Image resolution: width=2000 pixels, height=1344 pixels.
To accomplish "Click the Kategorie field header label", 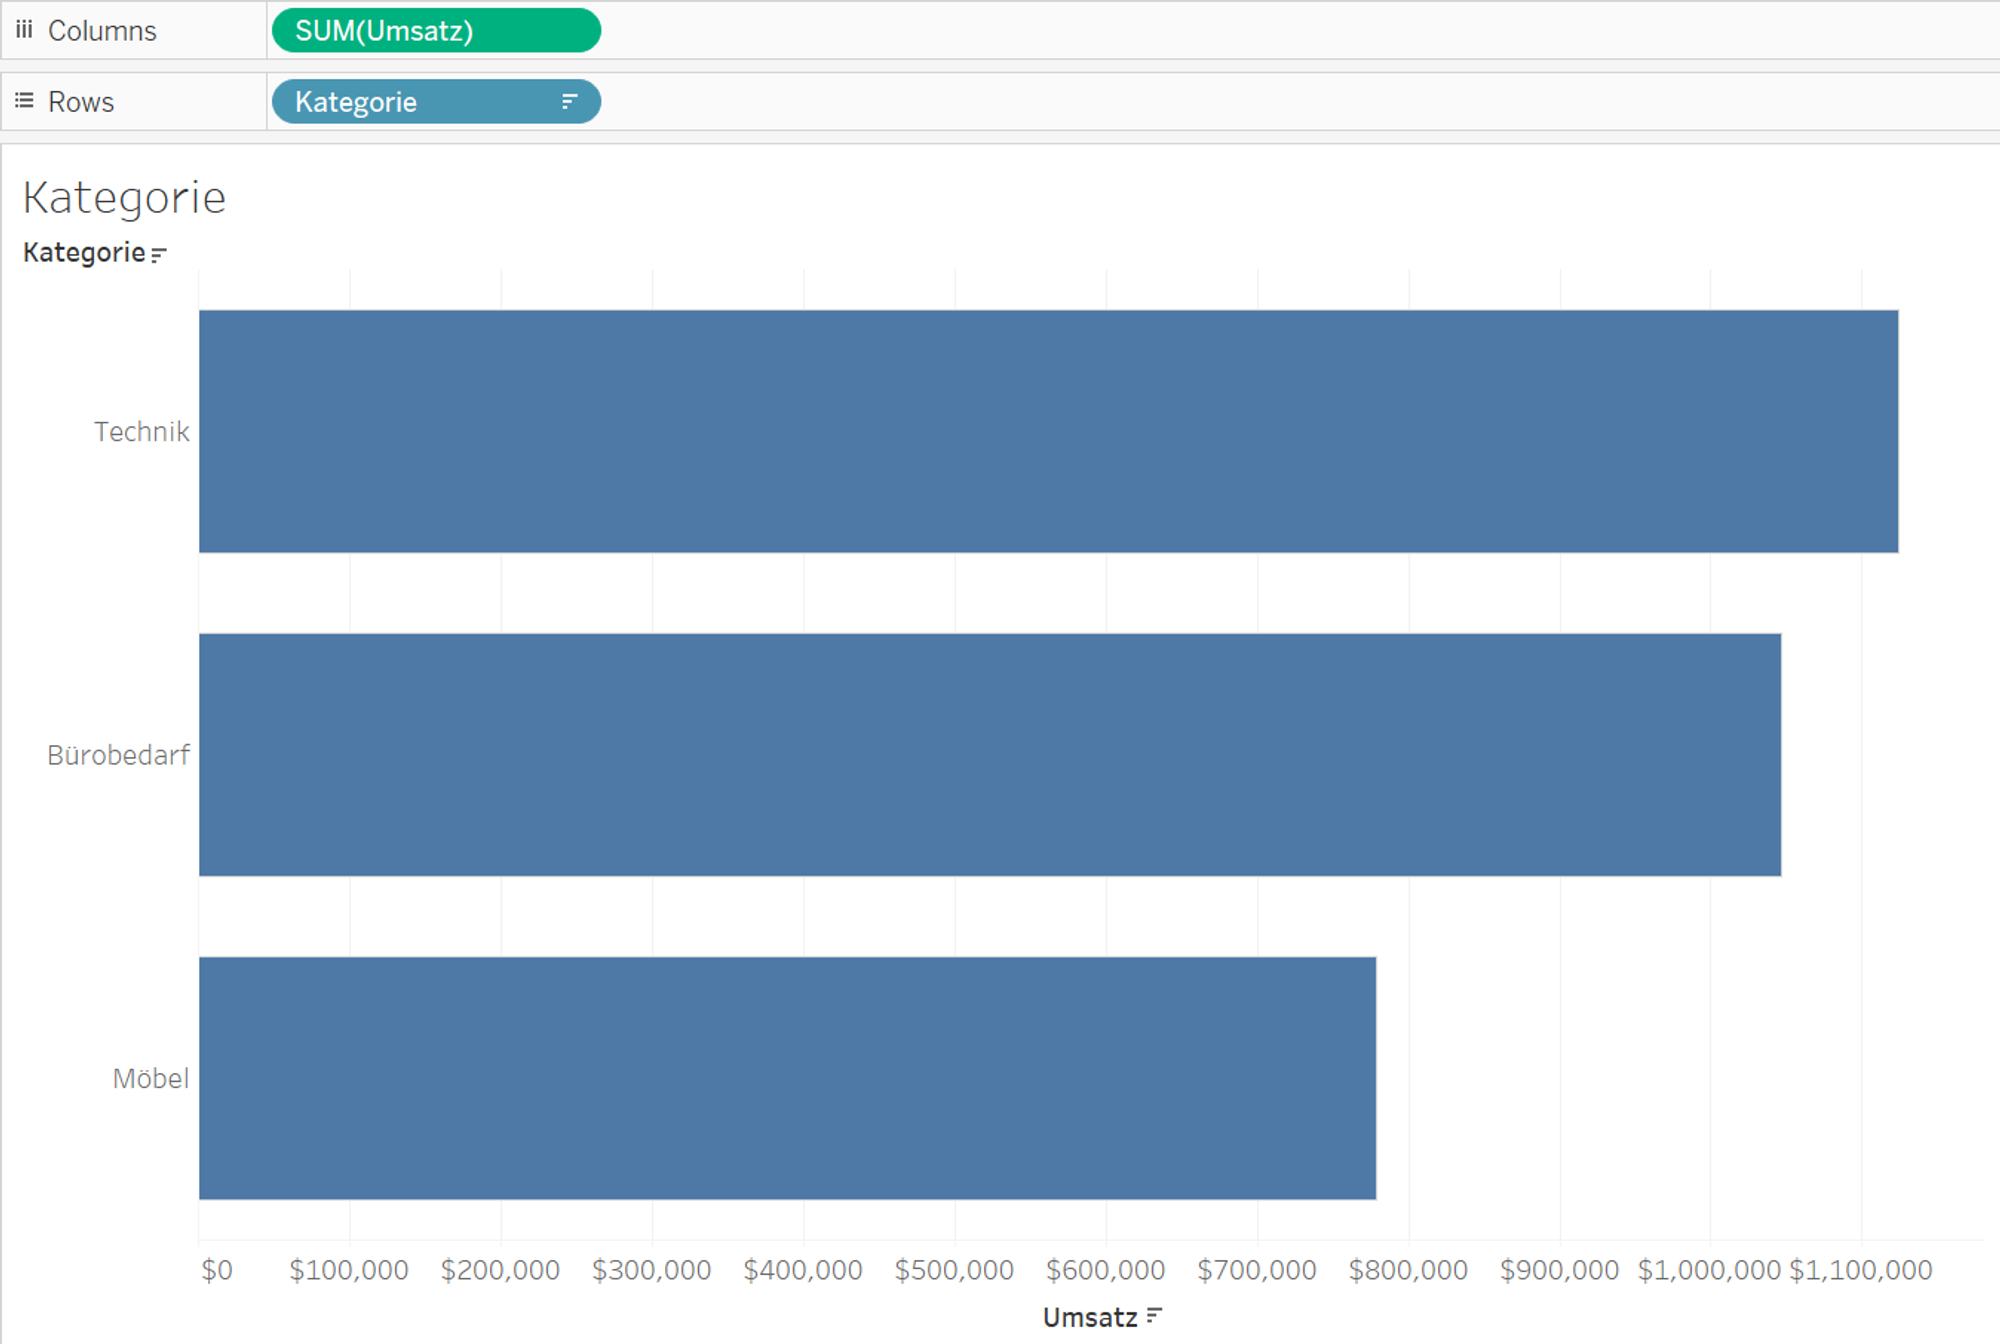I will pyautogui.click(x=84, y=253).
